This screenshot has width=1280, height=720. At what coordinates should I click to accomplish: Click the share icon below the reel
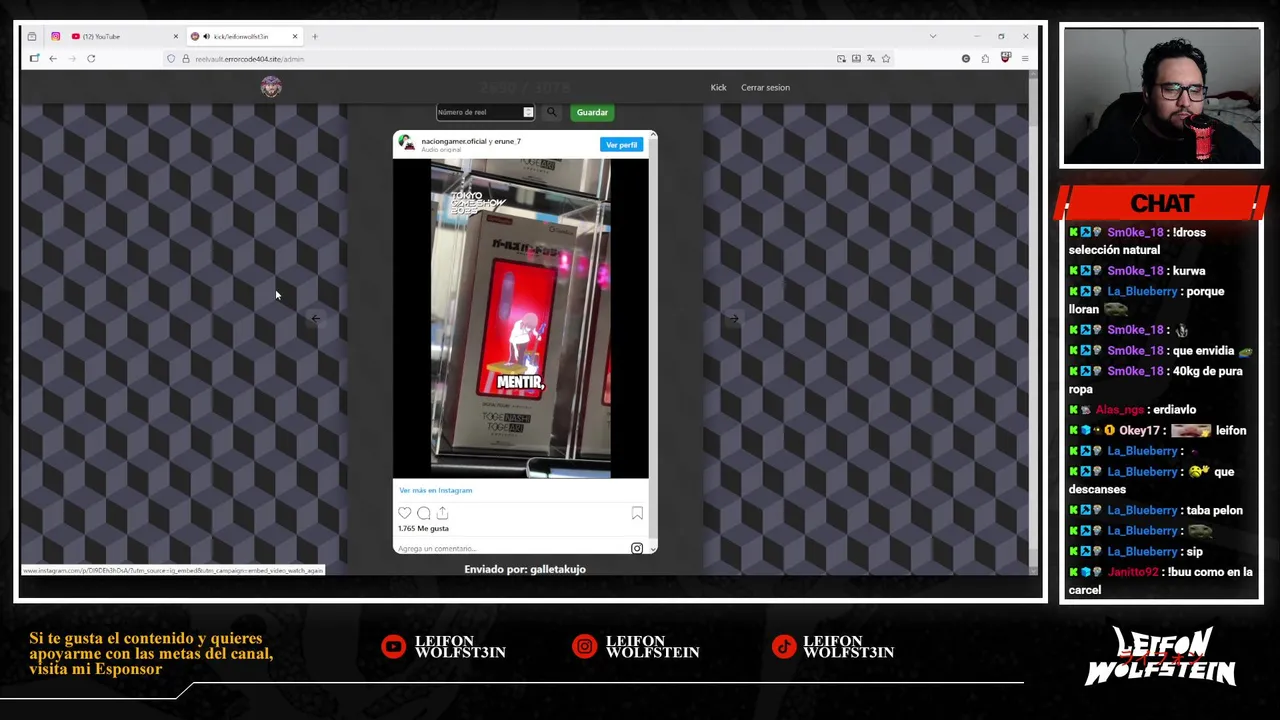(442, 513)
